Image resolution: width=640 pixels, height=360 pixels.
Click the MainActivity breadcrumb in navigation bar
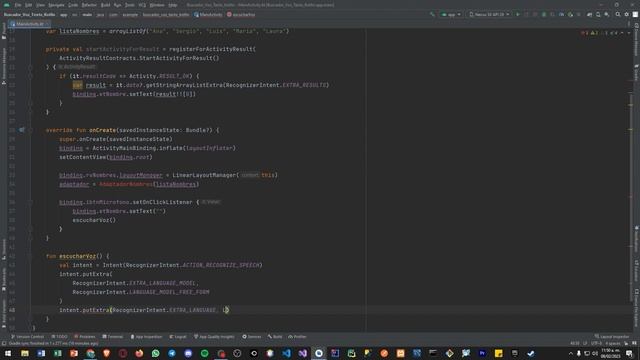click(208, 15)
